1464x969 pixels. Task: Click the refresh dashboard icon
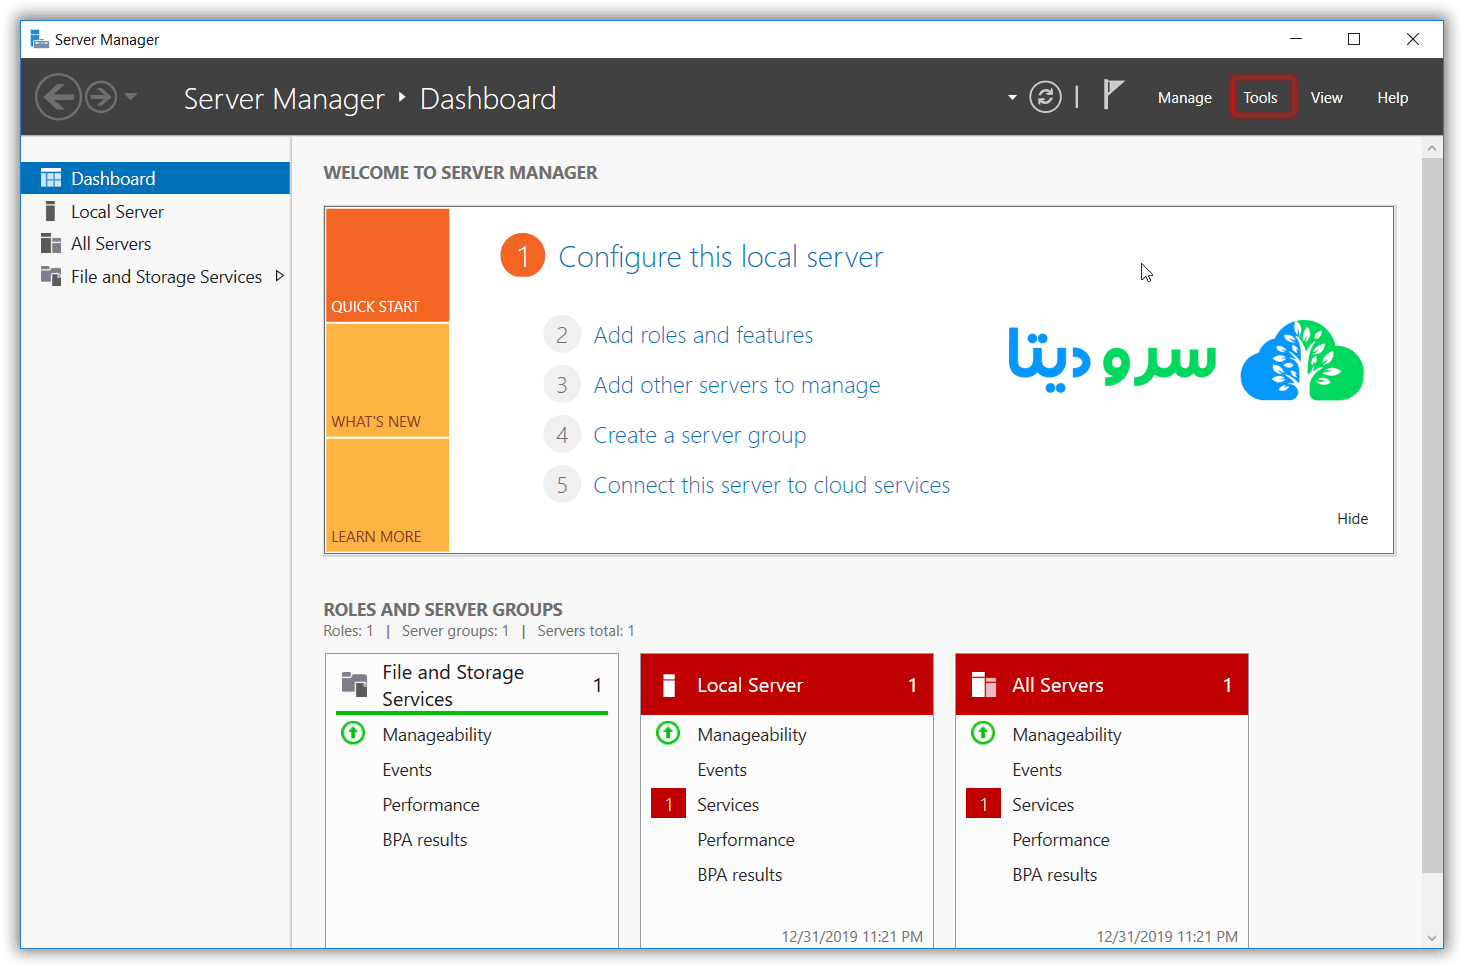tap(1045, 98)
